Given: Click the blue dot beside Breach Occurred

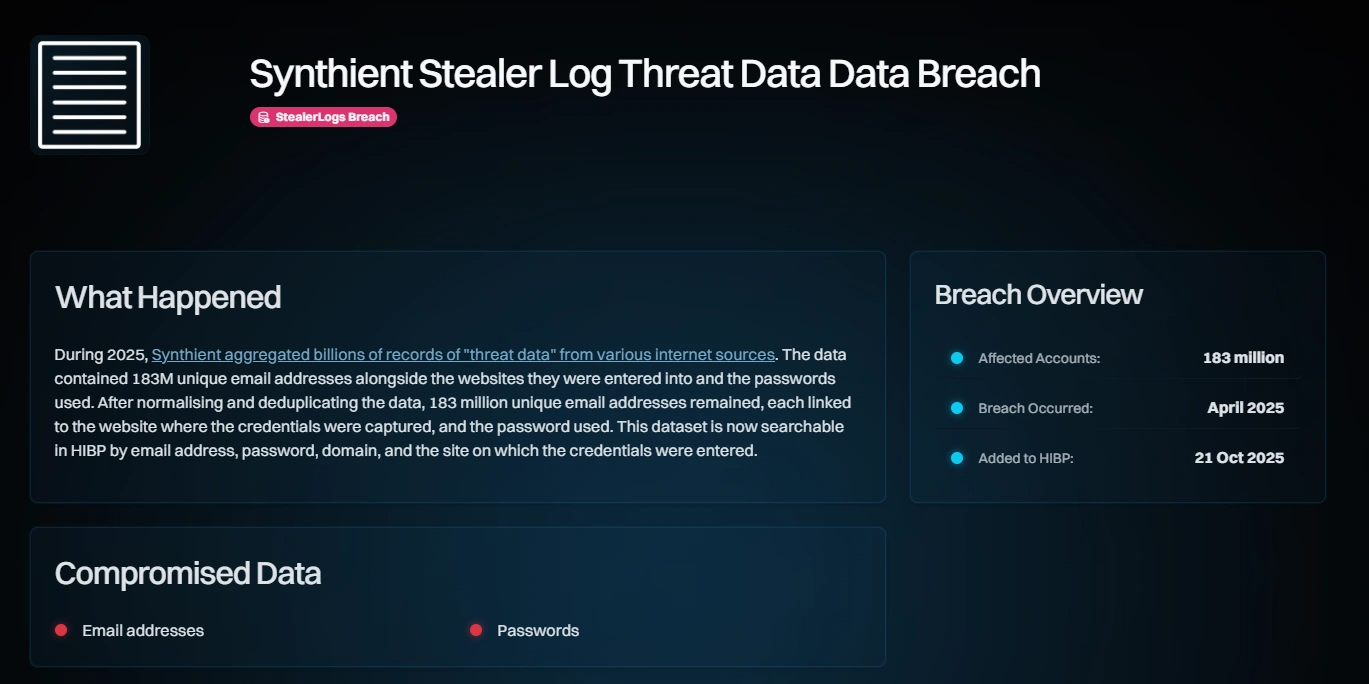Looking at the screenshot, I should point(957,408).
